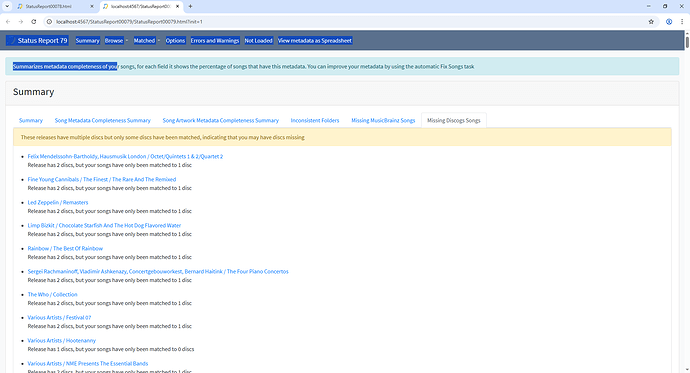690x373 pixels.
Task: Open Chrome's three-dot menu
Action: pos(682,22)
